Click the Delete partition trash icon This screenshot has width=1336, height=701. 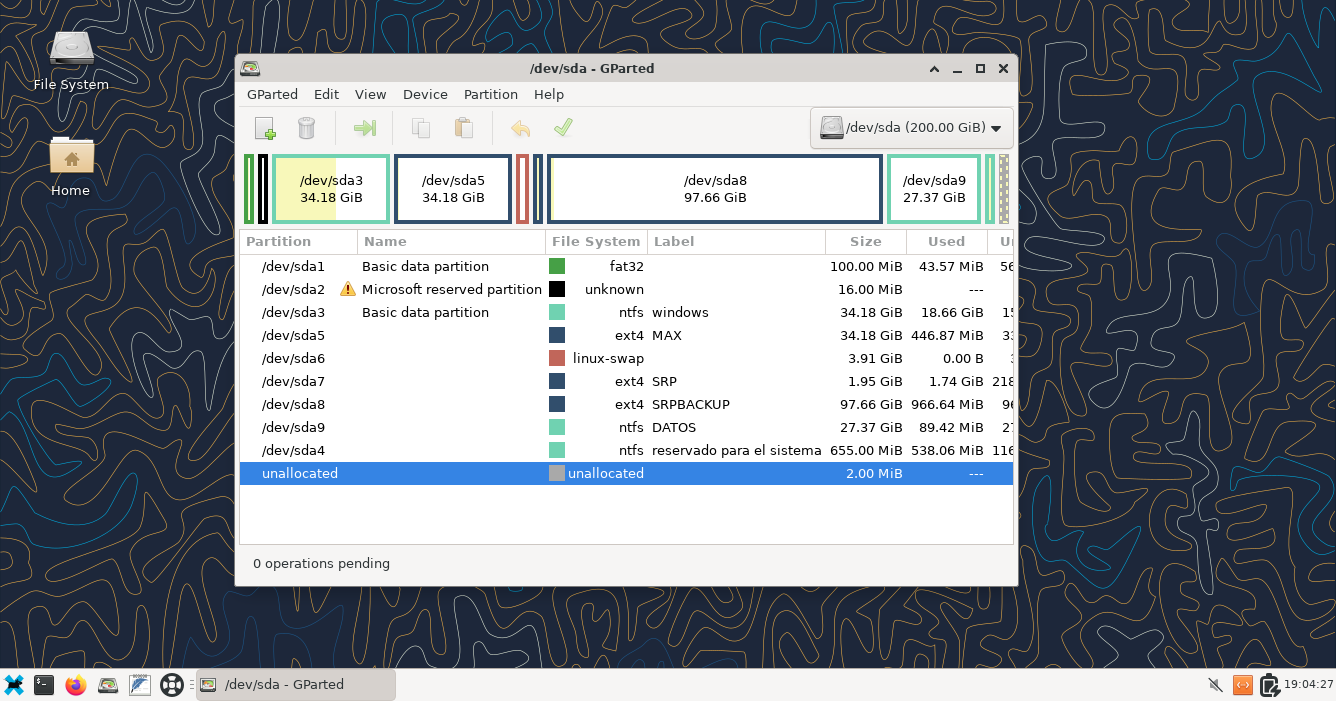pyautogui.click(x=307, y=128)
